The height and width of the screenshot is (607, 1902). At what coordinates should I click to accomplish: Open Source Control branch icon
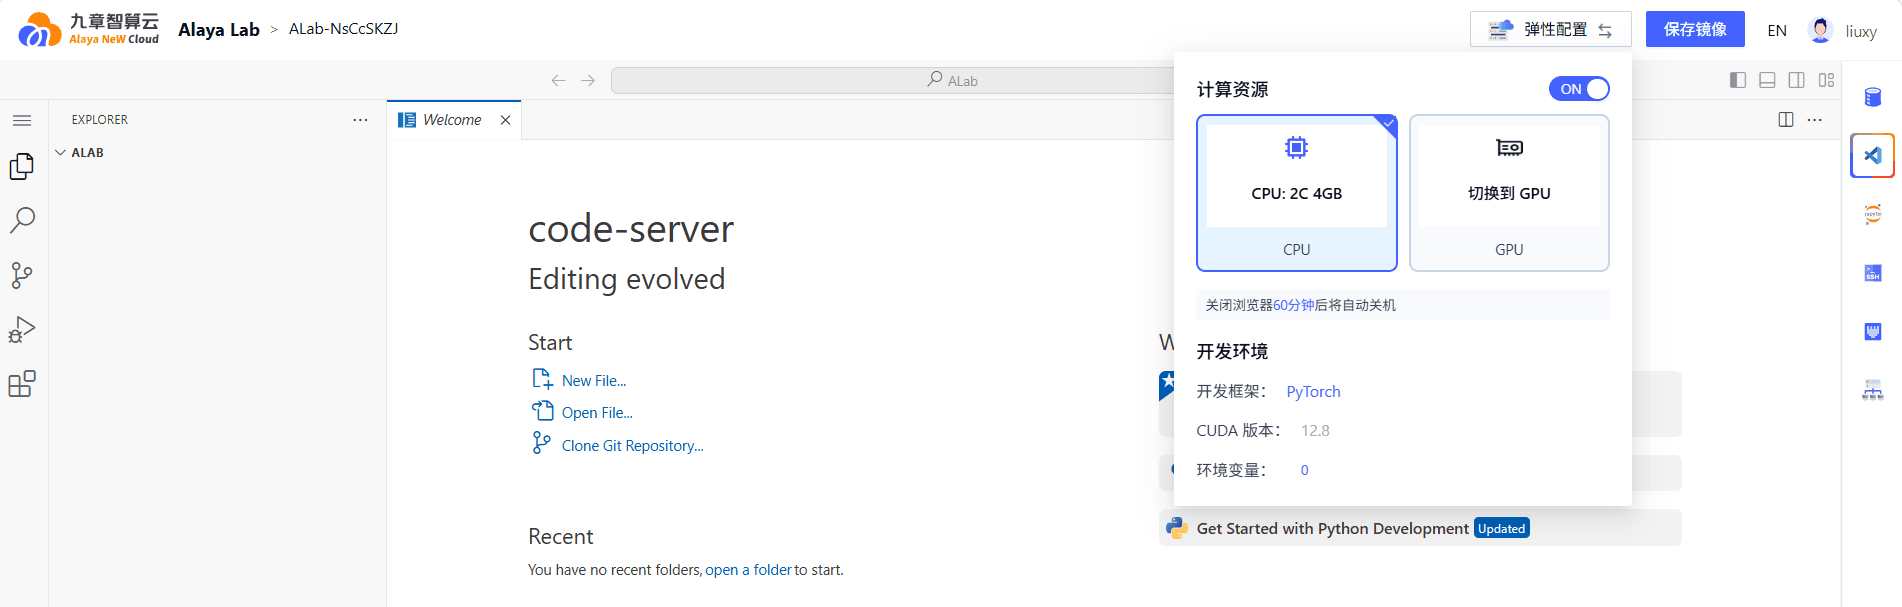click(x=22, y=275)
